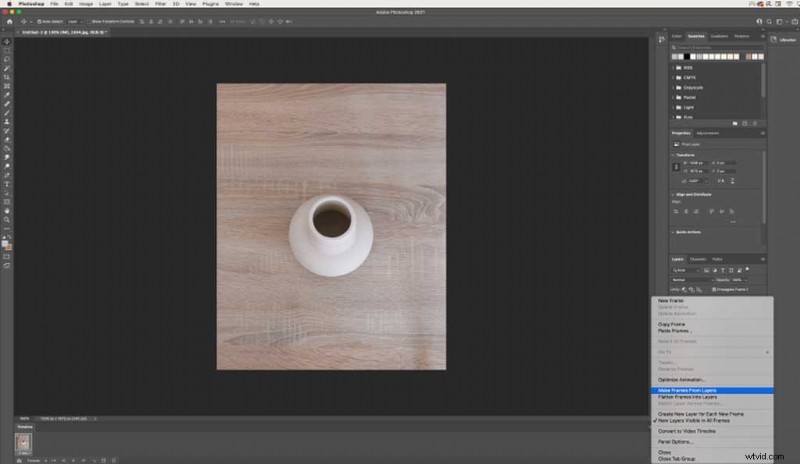Viewport: 800px width, 464px height.
Task: Collapse the Quick Actions section
Action: pyautogui.click(x=673, y=232)
